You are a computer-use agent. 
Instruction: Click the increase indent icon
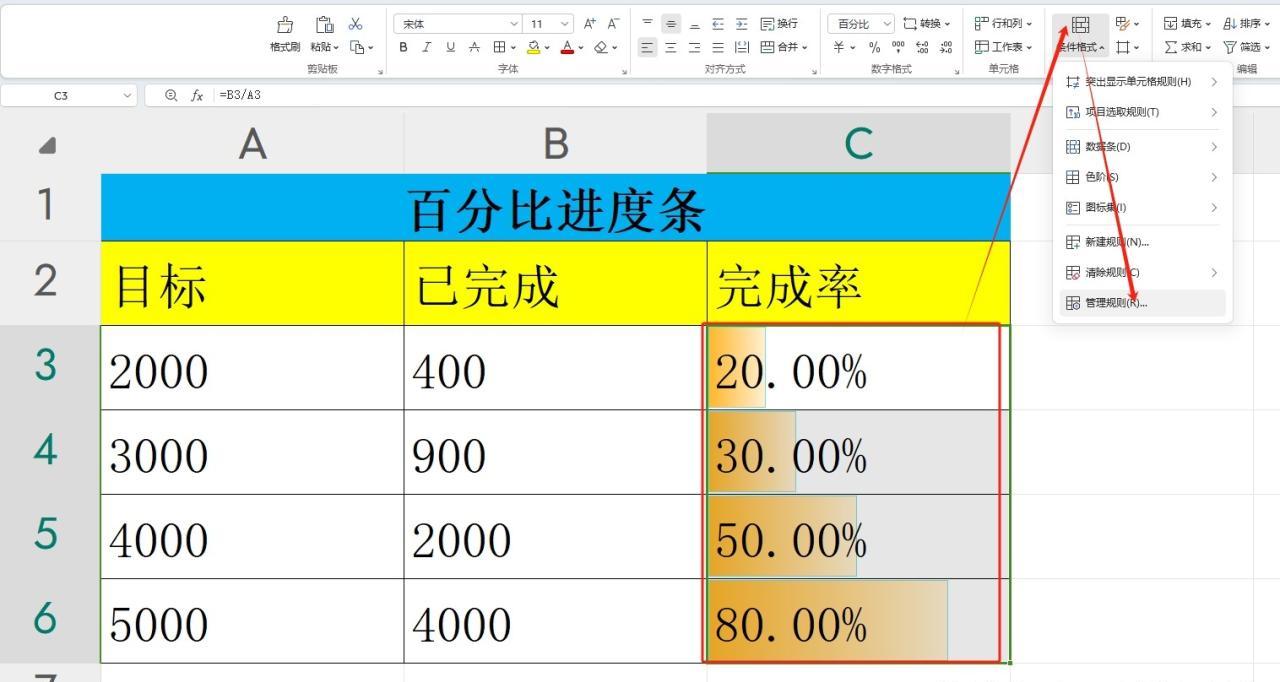[742, 23]
